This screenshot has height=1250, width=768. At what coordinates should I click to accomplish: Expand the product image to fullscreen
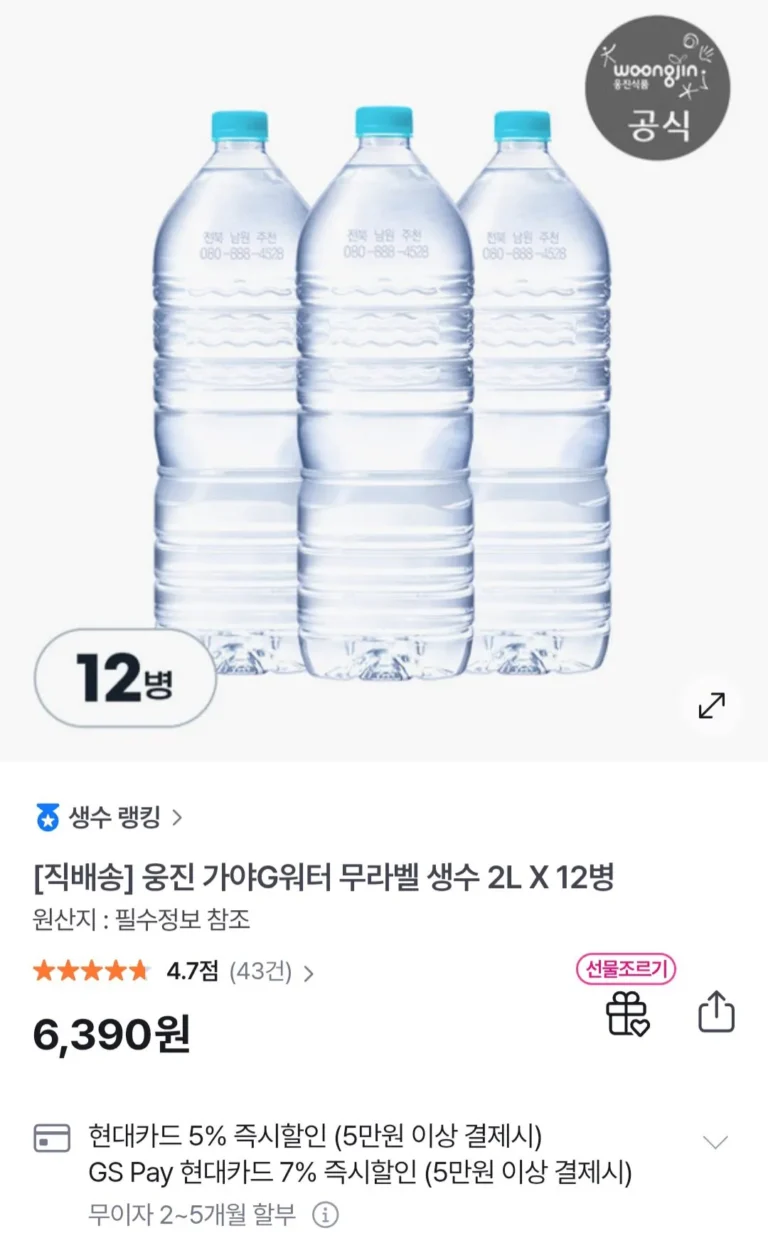click(x=711, y=705)
